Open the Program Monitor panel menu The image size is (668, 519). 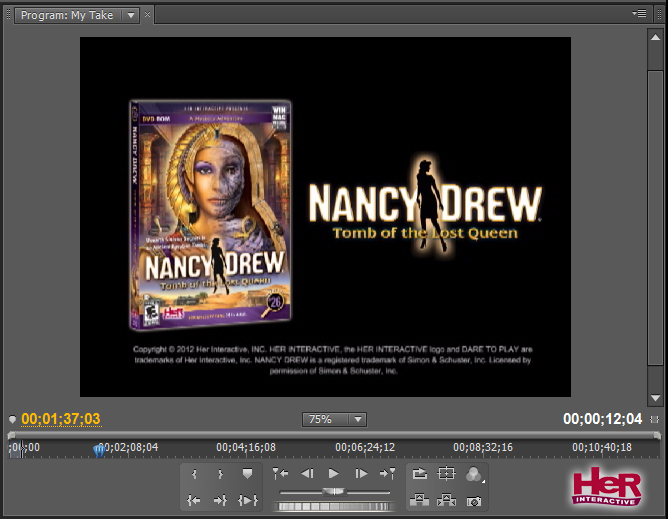point(639,14)
